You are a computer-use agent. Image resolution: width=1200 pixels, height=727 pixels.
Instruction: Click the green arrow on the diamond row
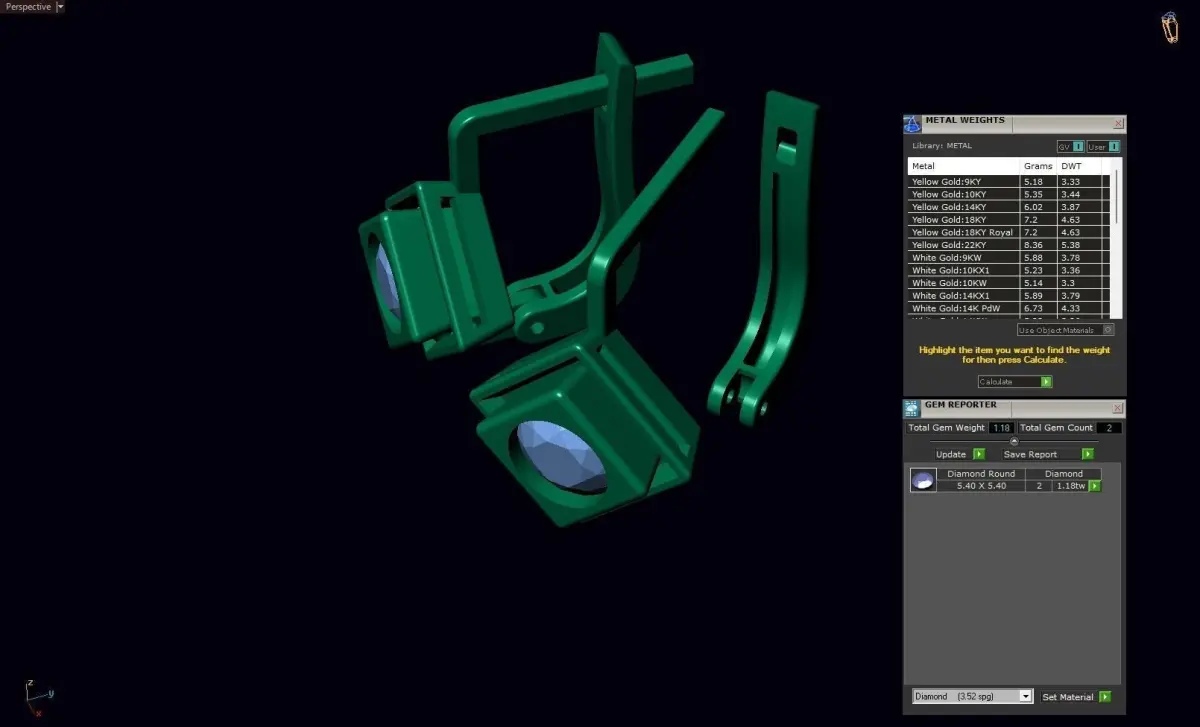1095,486
